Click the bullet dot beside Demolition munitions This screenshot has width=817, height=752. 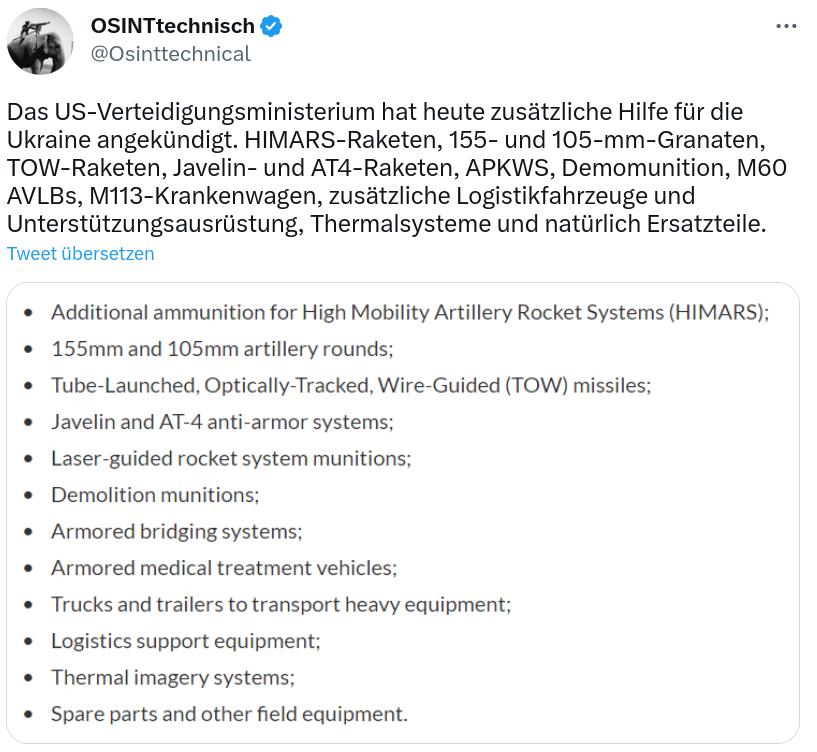click(x=29, y=495)
